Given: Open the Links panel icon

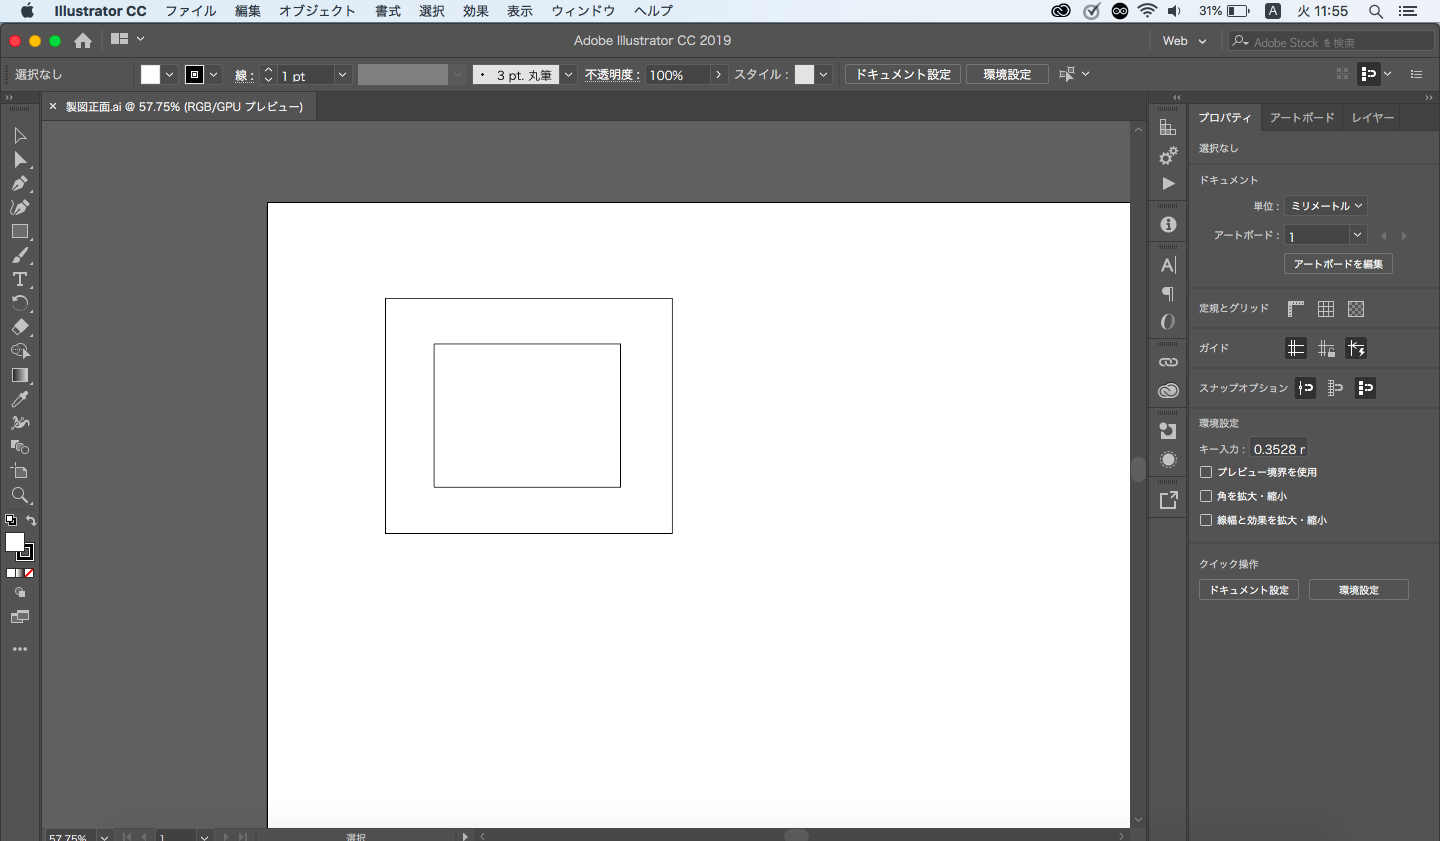Looking at the screenshot, I should coord(1168,362).
